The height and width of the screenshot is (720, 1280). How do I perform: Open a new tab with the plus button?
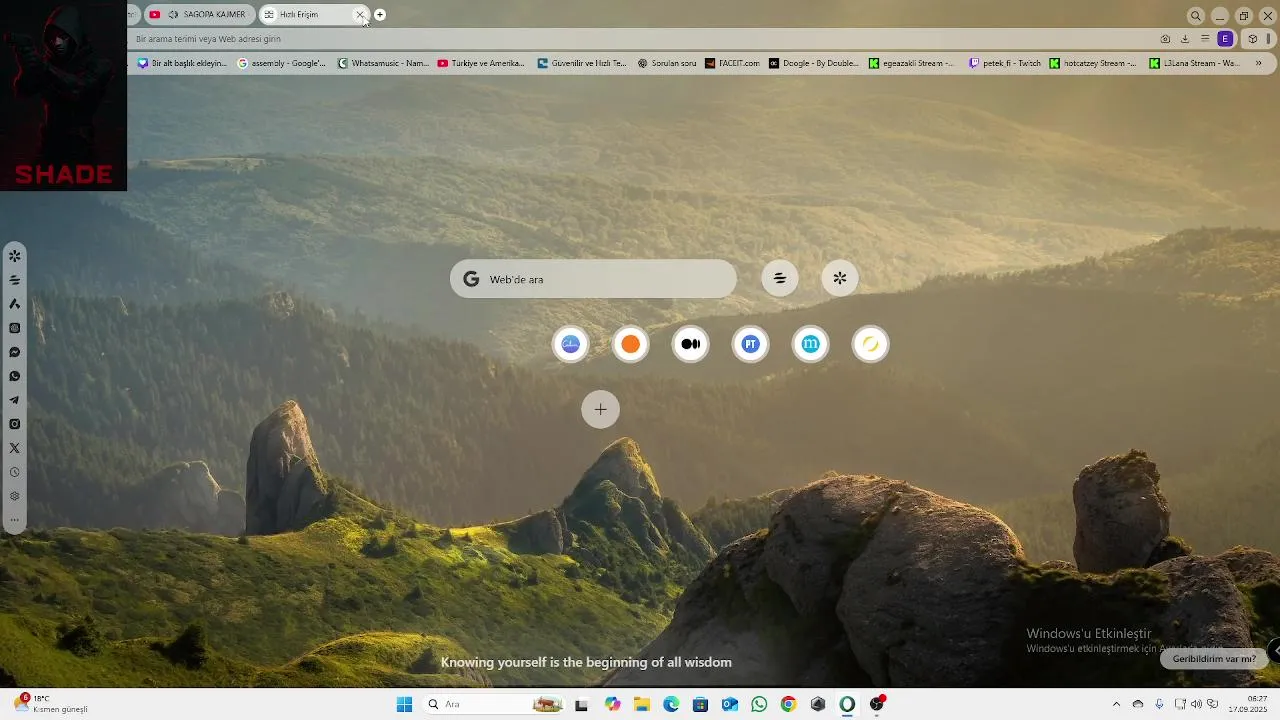tap(380, 15)
